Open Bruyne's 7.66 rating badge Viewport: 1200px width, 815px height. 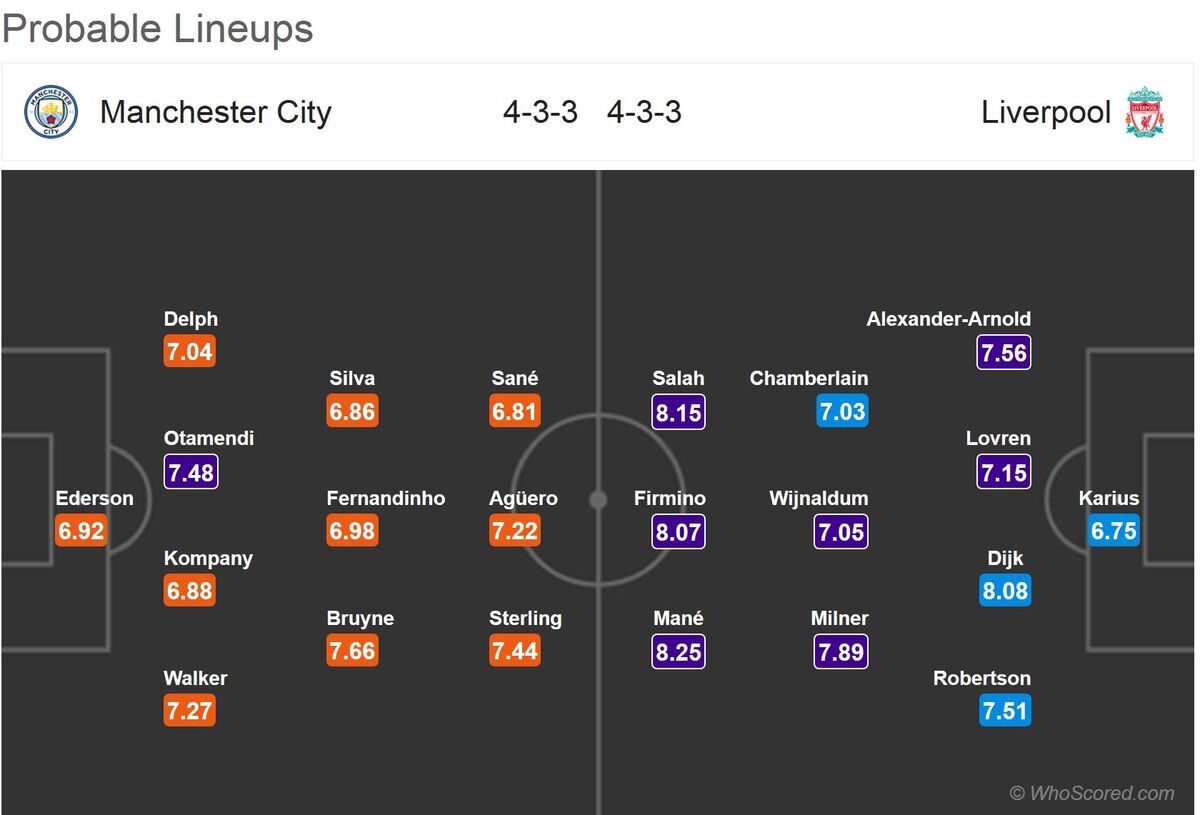coord(352,651)
